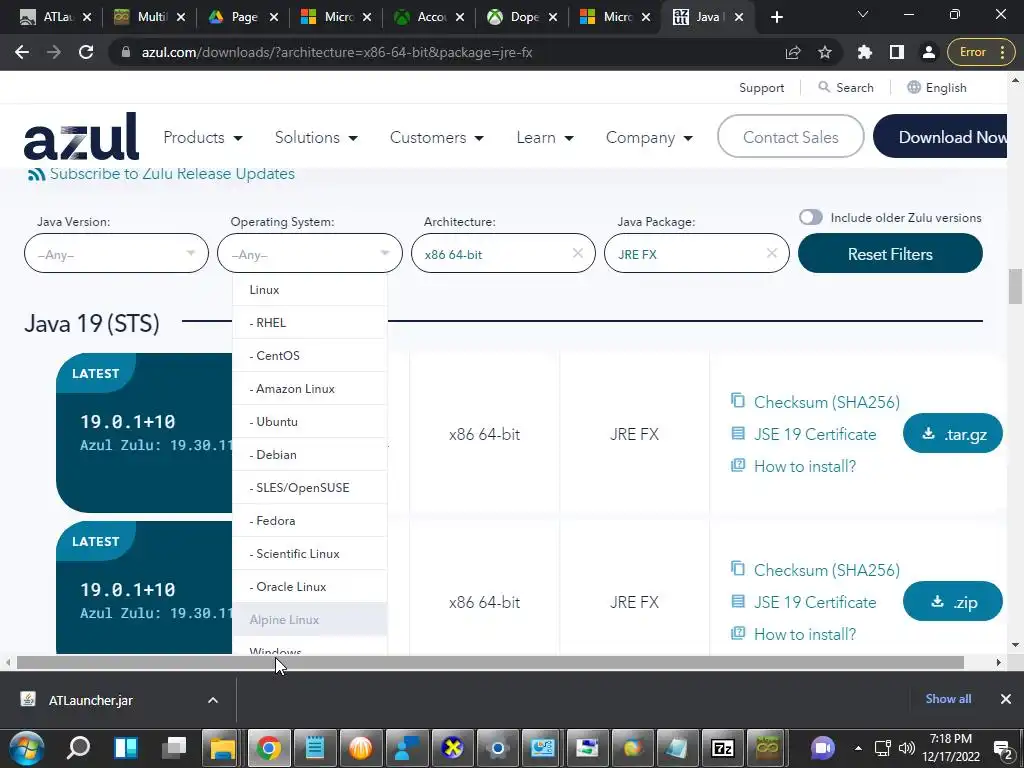Open taskbar search magnifier
This screenshot has height=768, width=1024.
click(78, 748)
